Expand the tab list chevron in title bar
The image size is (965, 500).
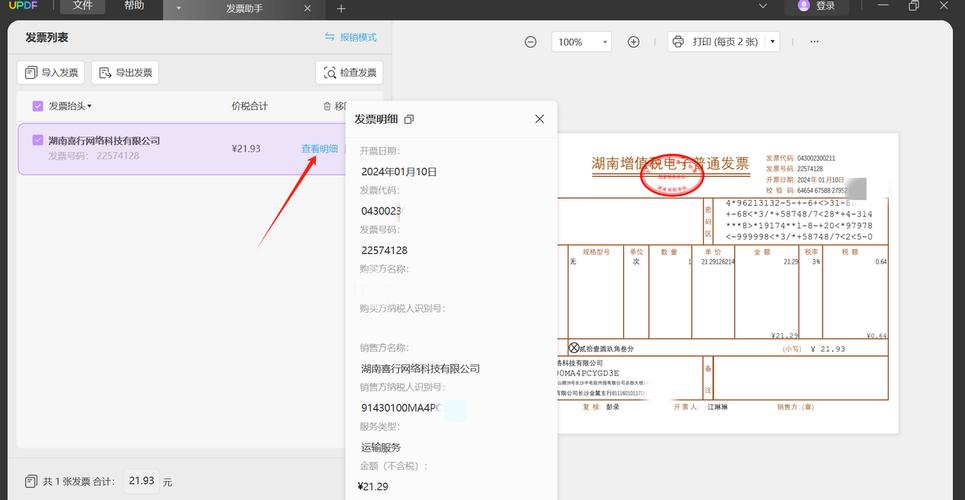point(763,6)
